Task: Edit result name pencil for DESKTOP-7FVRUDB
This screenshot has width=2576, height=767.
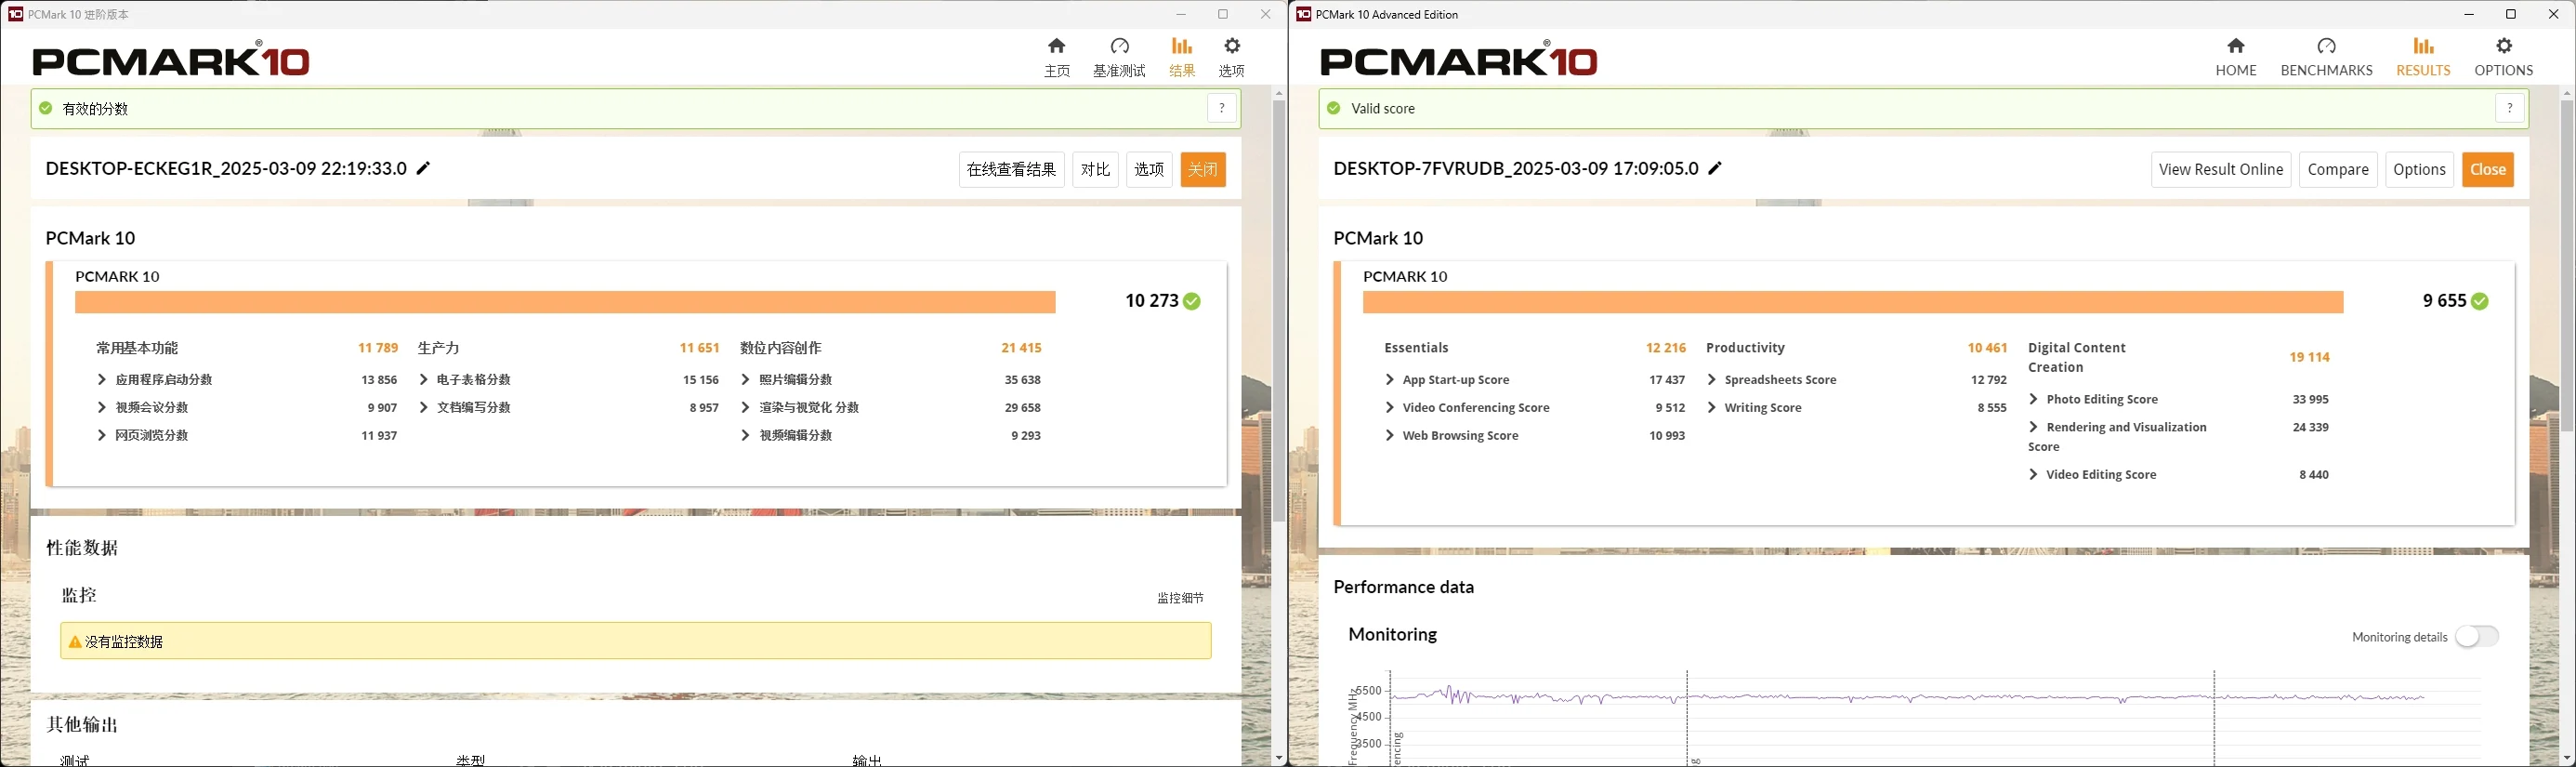Action: click(x=1716, y=169)
